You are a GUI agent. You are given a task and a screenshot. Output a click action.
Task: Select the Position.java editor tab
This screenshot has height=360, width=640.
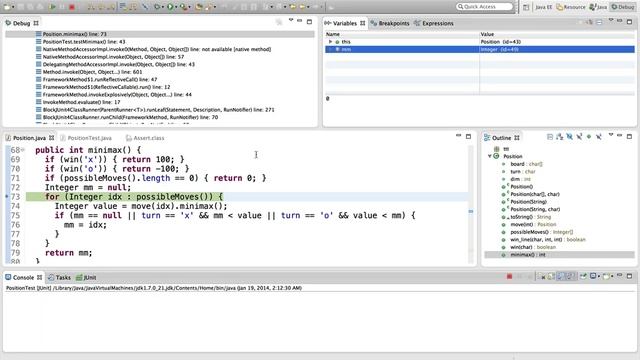[x=29, y=138]
